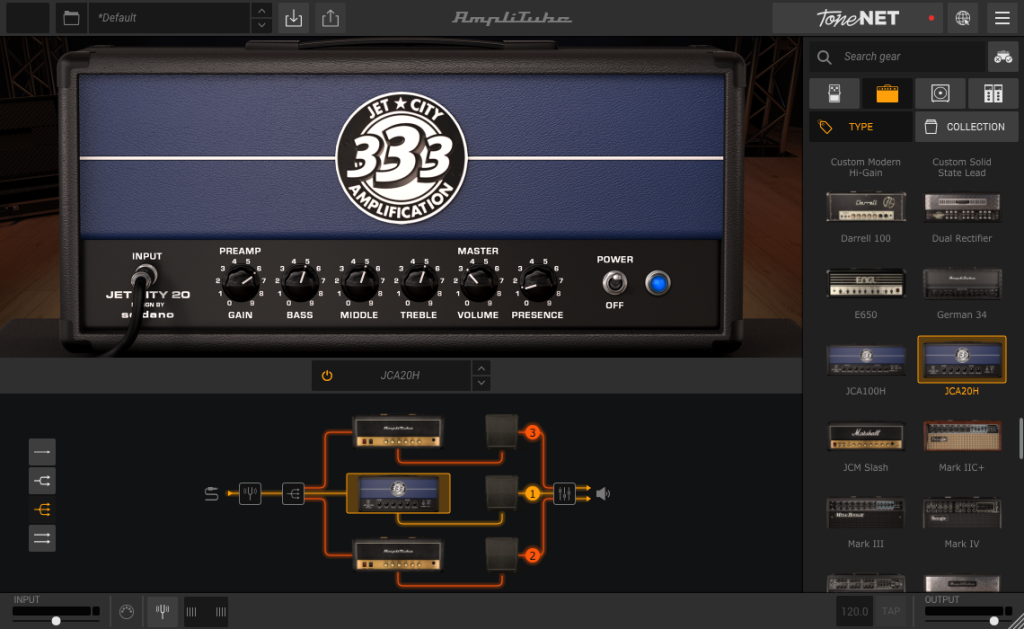Click the chain input loop icon
The image size is (1024, 629).
tap(211, 494)
